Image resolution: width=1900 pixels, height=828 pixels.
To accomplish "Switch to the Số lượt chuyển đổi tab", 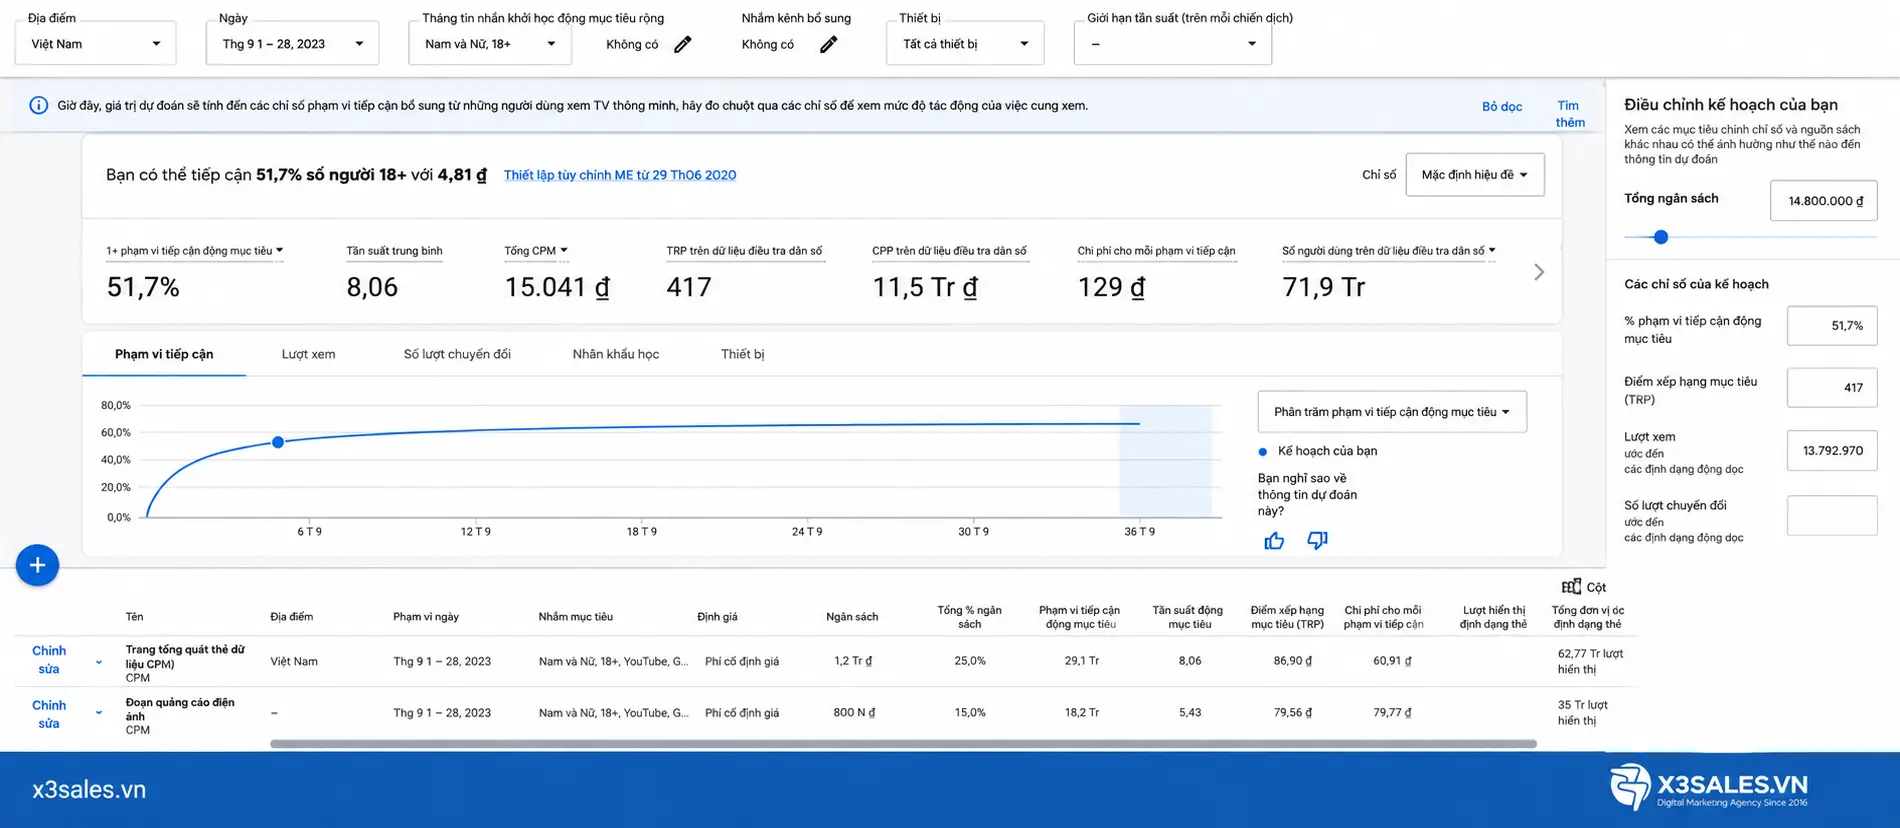I will pyautogui.click(x=457, y=354).
